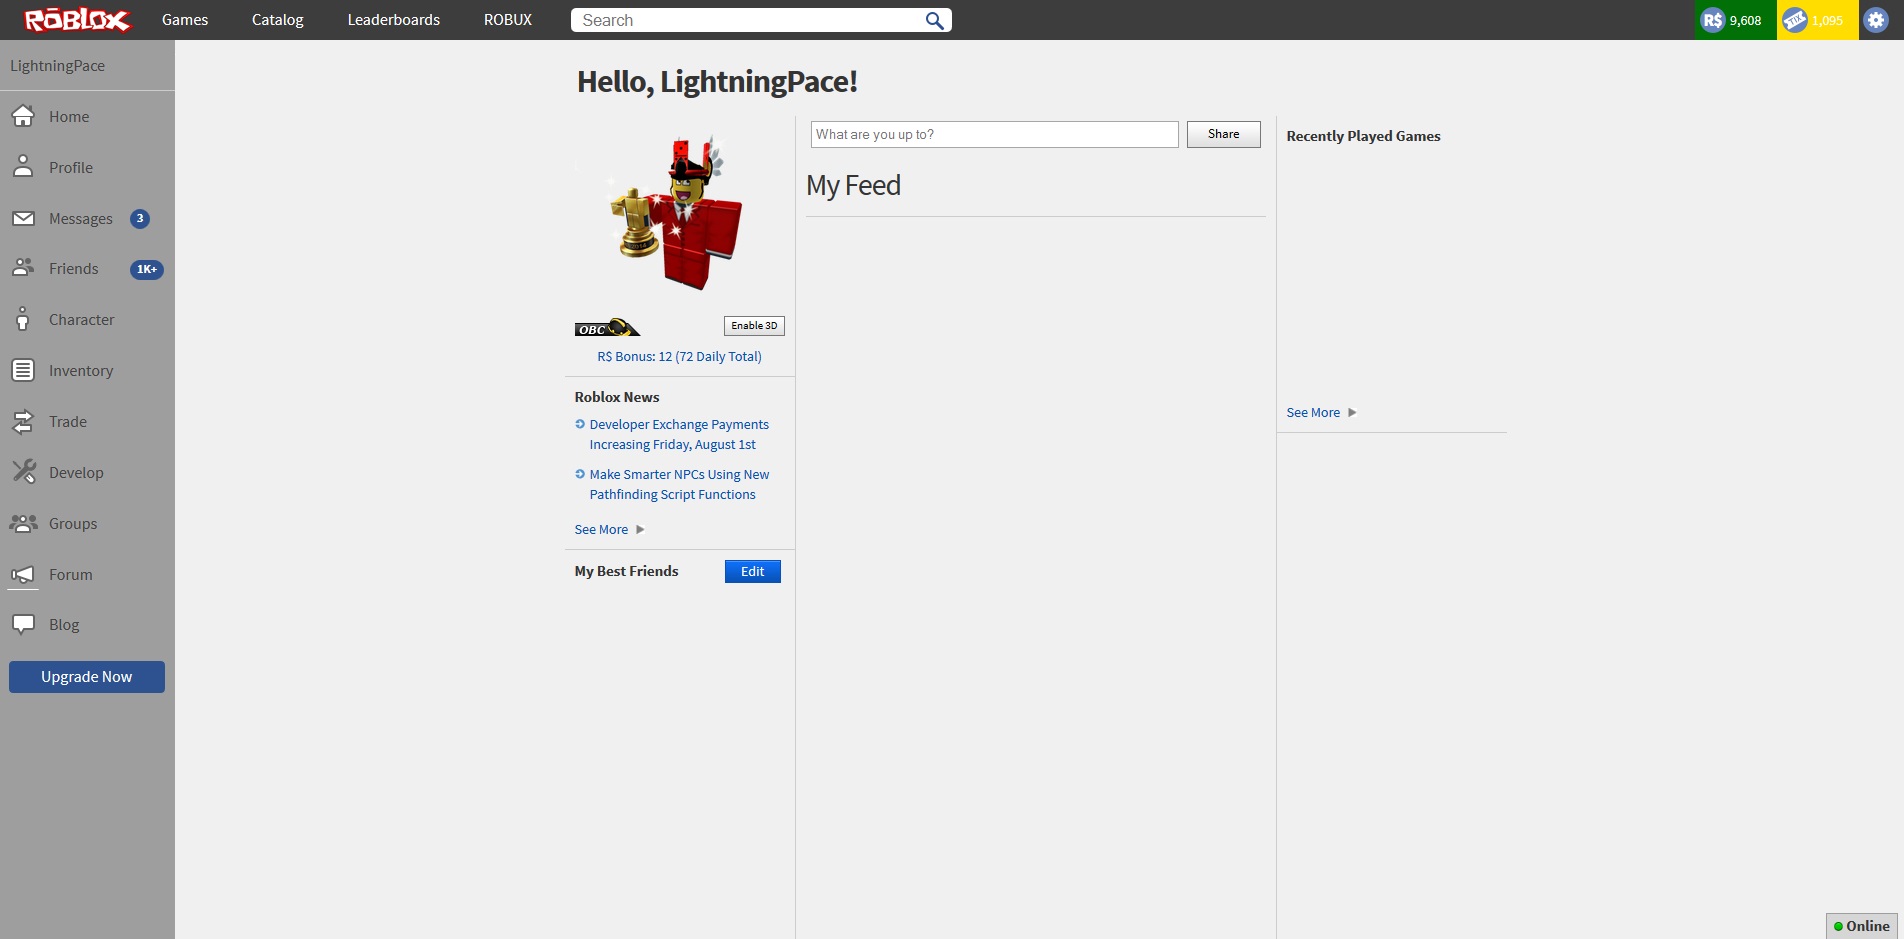Switch to the Leaderboards tab
The width and height of the screenshot is (1904, 939).
393,19
